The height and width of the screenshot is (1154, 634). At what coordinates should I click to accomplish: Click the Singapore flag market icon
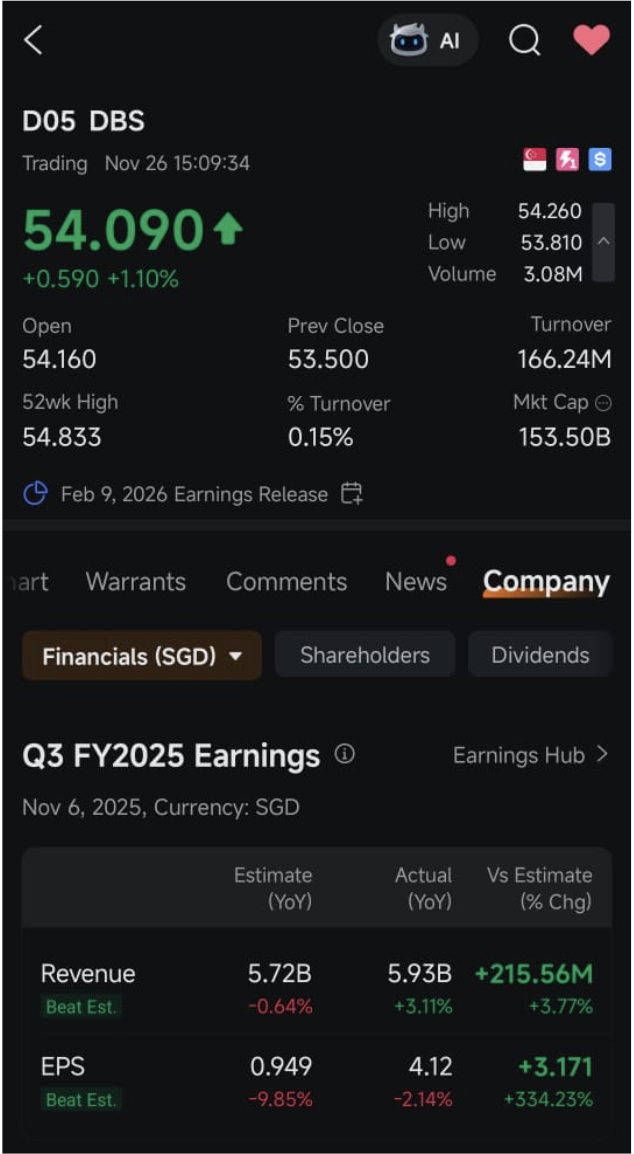(533, 159)
